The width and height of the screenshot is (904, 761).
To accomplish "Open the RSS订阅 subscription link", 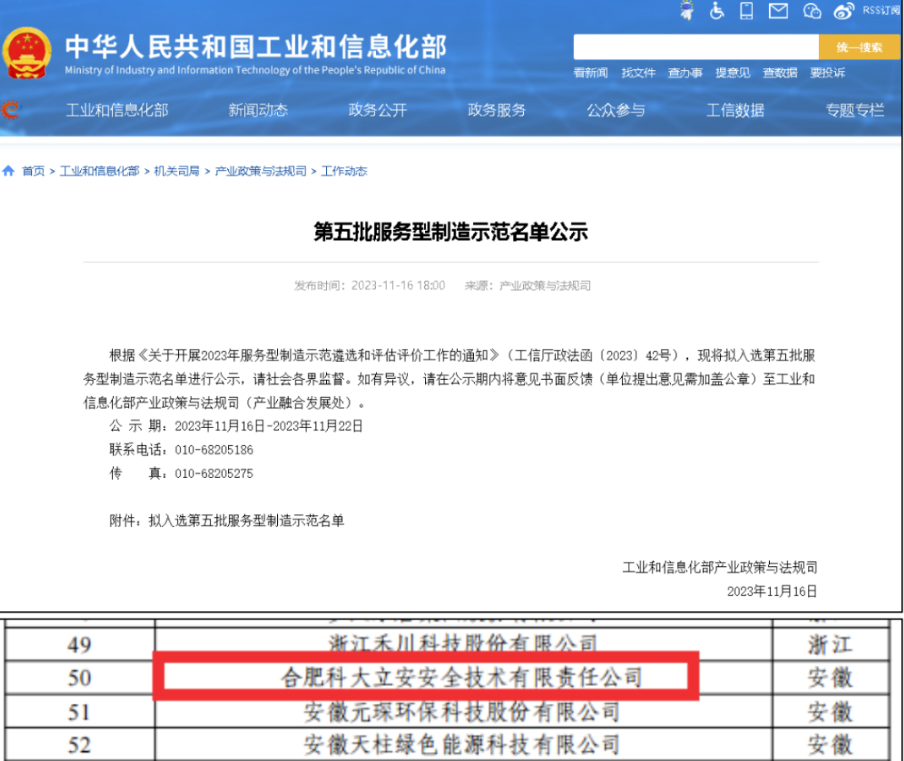I will click(877, 11).
